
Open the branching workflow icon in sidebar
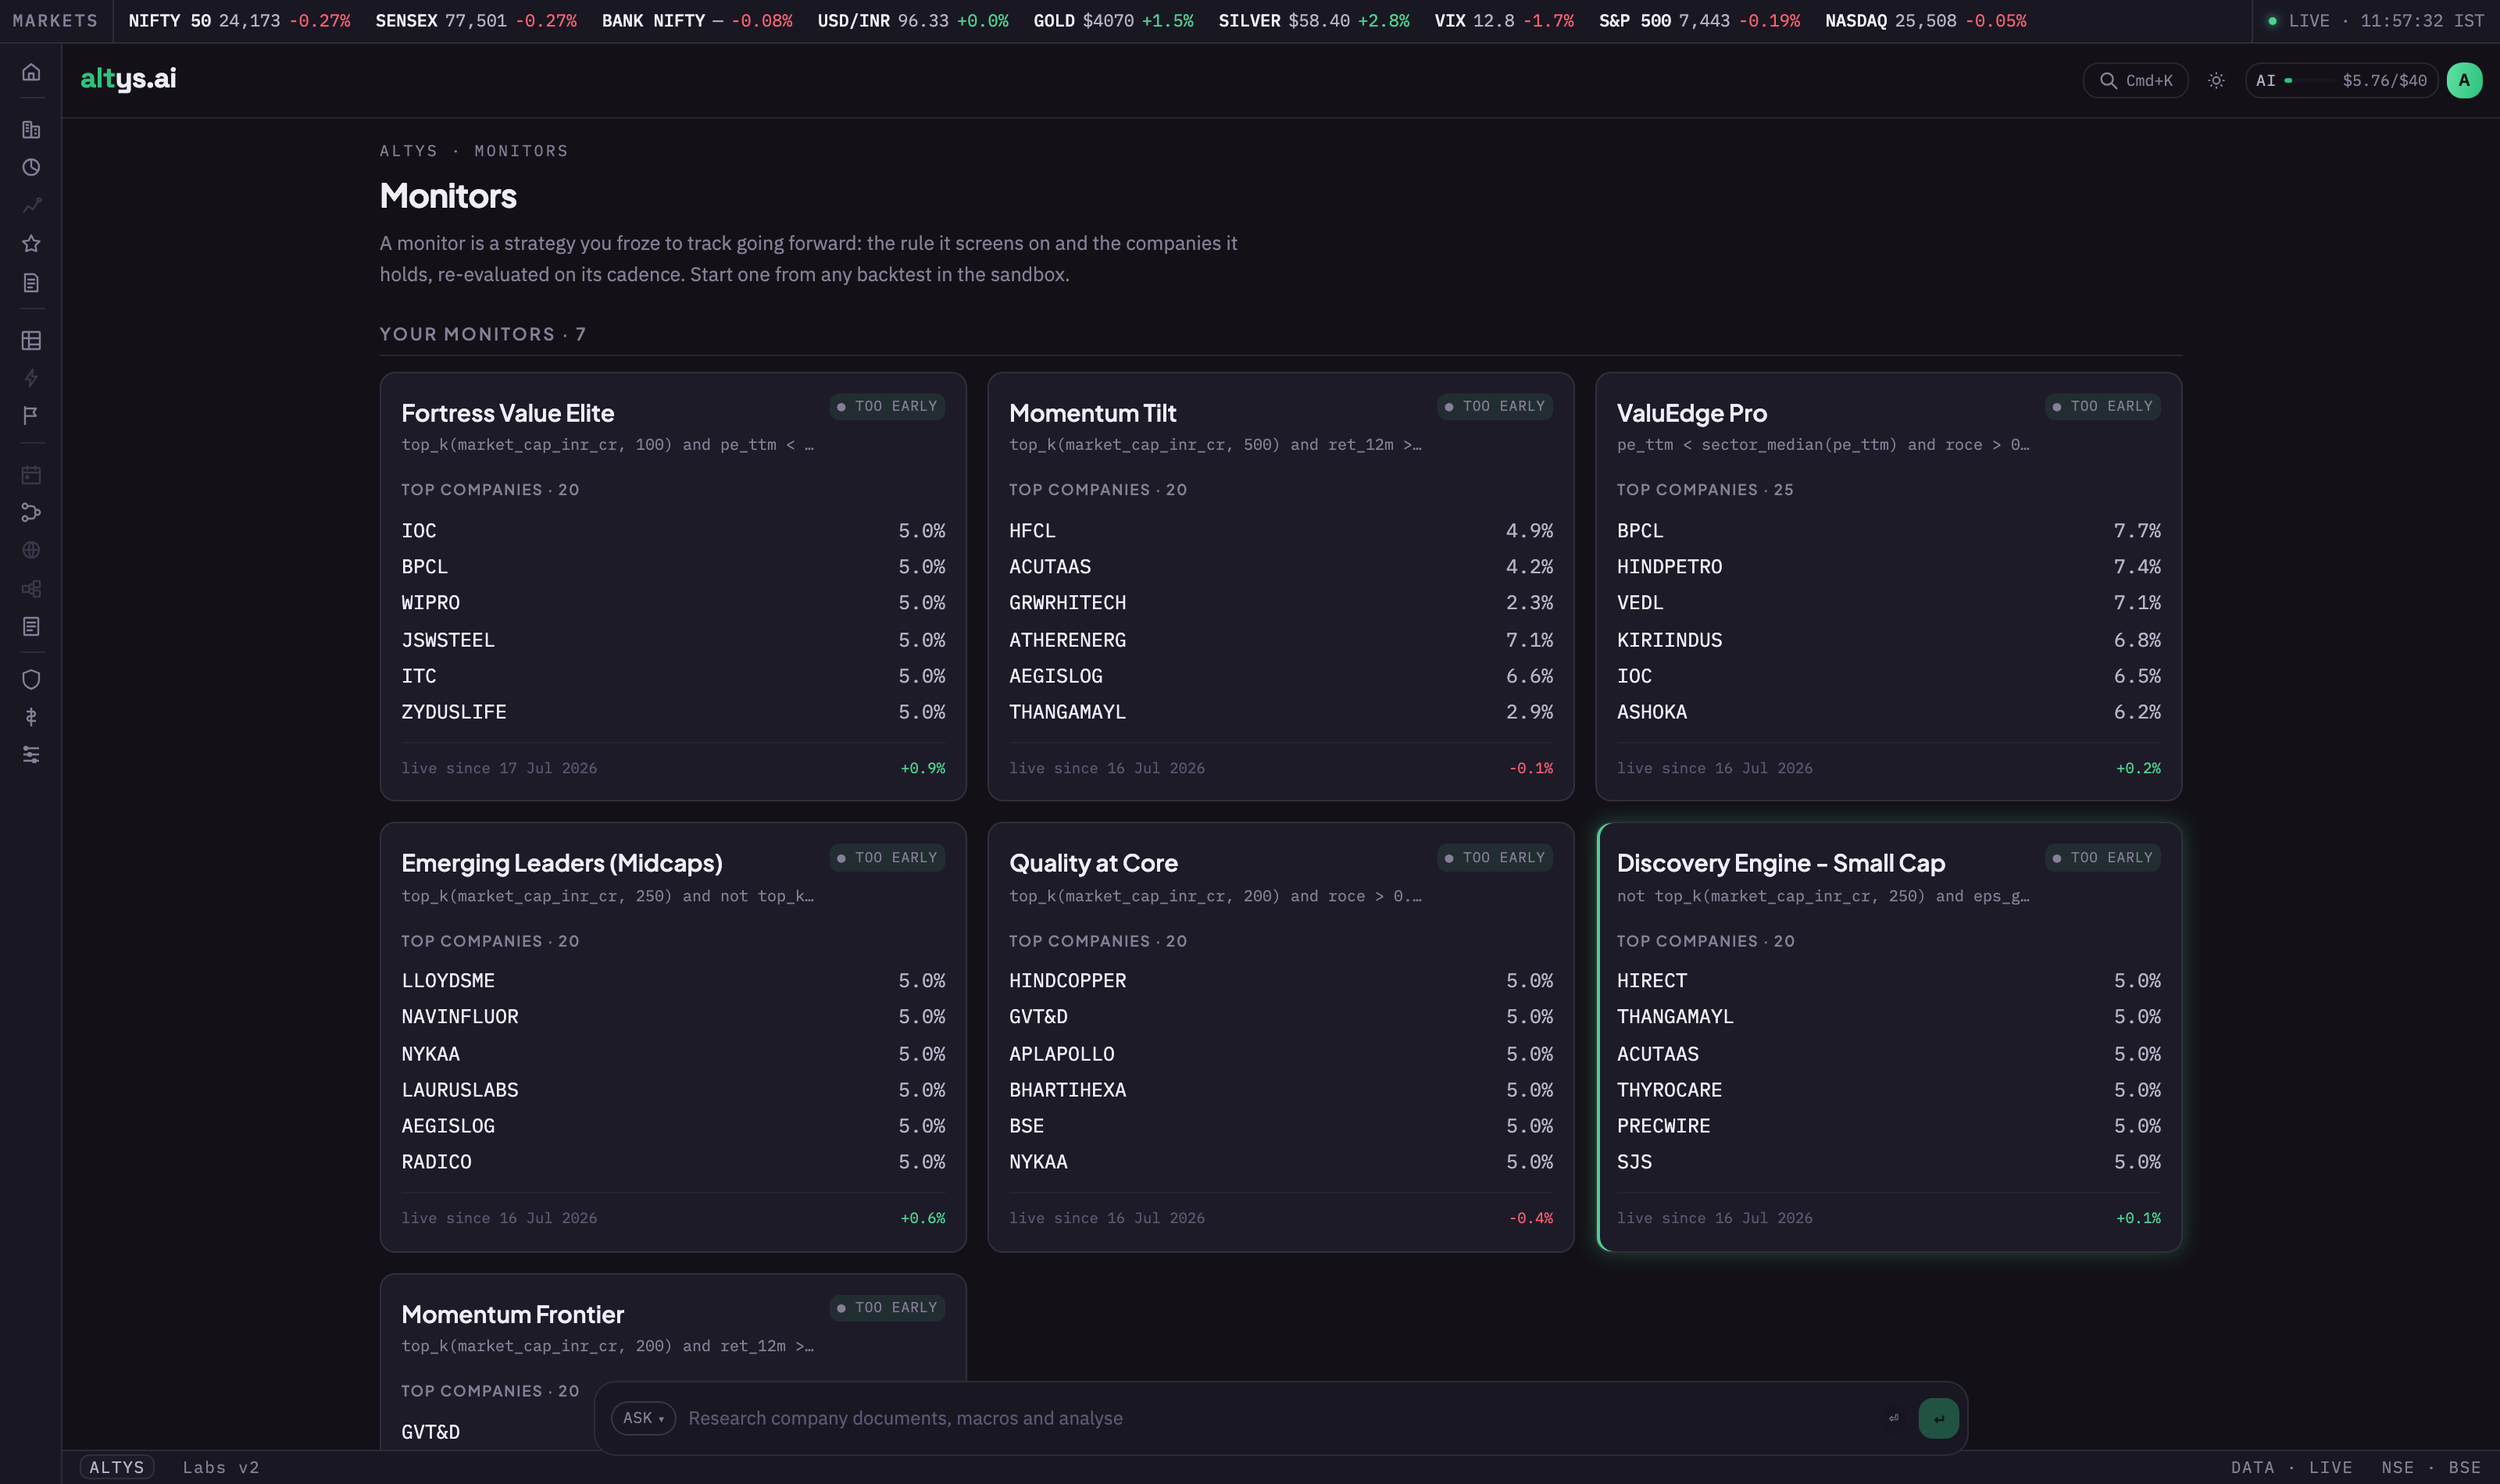click(x=31, y=513)
